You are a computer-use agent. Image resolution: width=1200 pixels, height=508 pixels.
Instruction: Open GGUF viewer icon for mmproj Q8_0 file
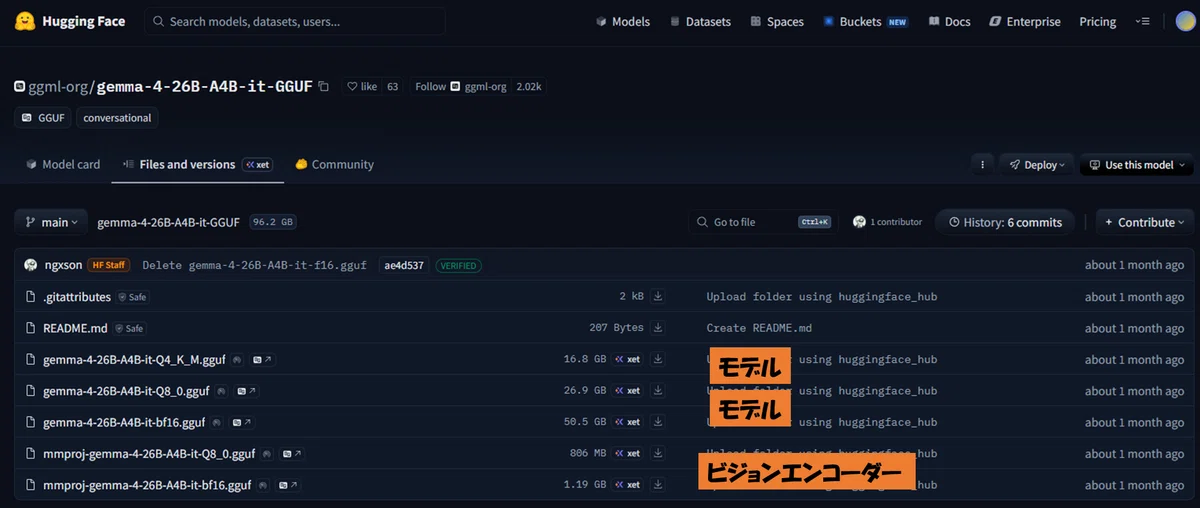(292, 454)
